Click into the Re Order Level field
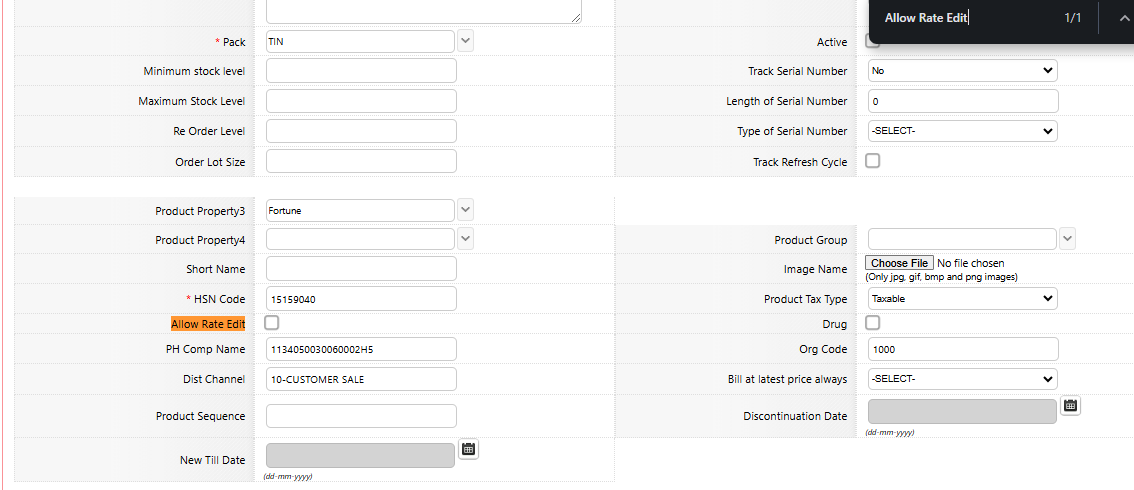Screen dimensions: 1134x490 click(362, 131)
